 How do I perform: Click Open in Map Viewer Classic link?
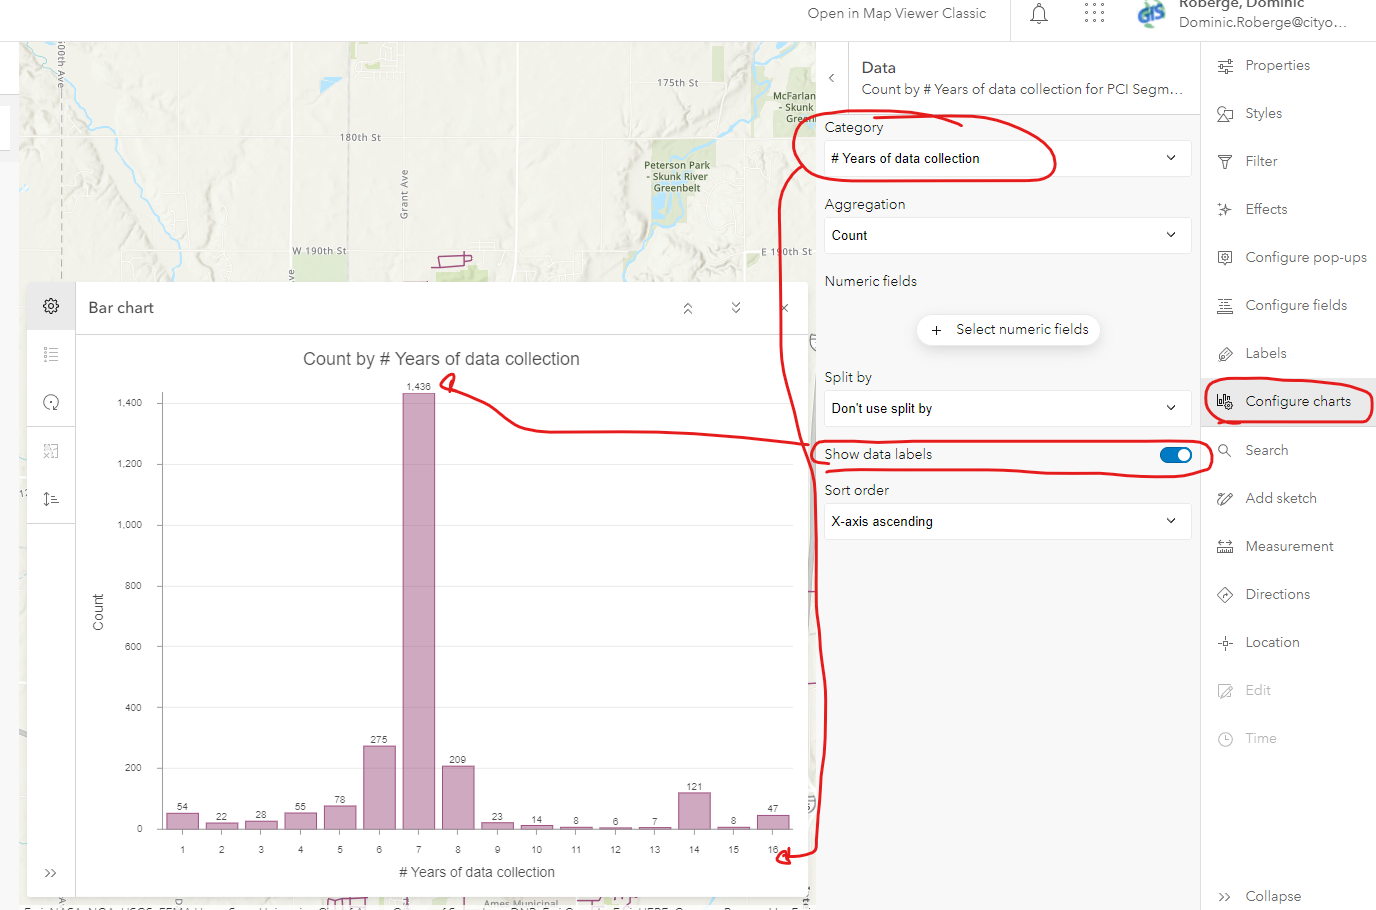[896, 14]
